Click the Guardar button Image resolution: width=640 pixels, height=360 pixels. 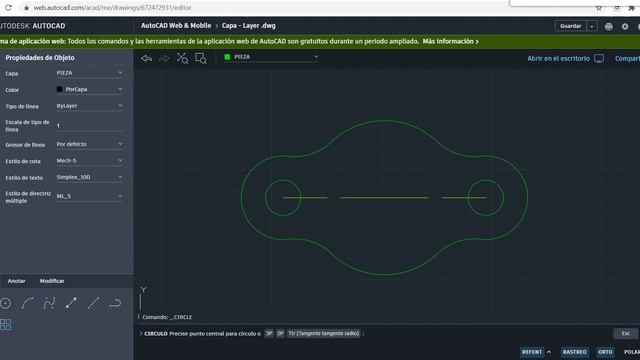pos(570,26)
